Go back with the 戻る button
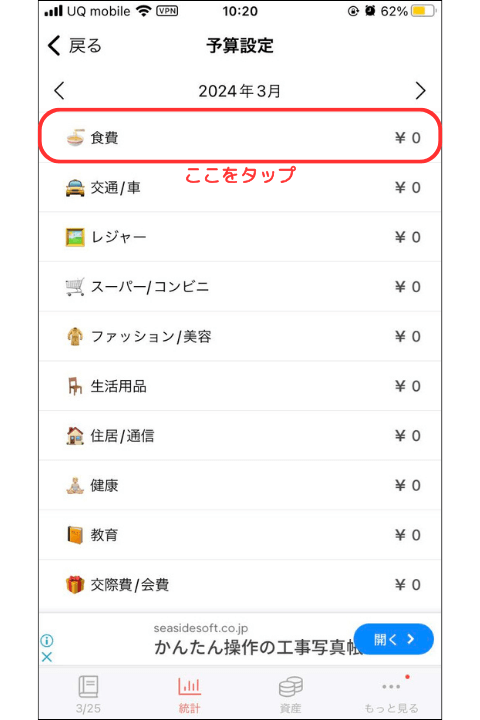The image size is (480, 720). click(x=74, y=45)
